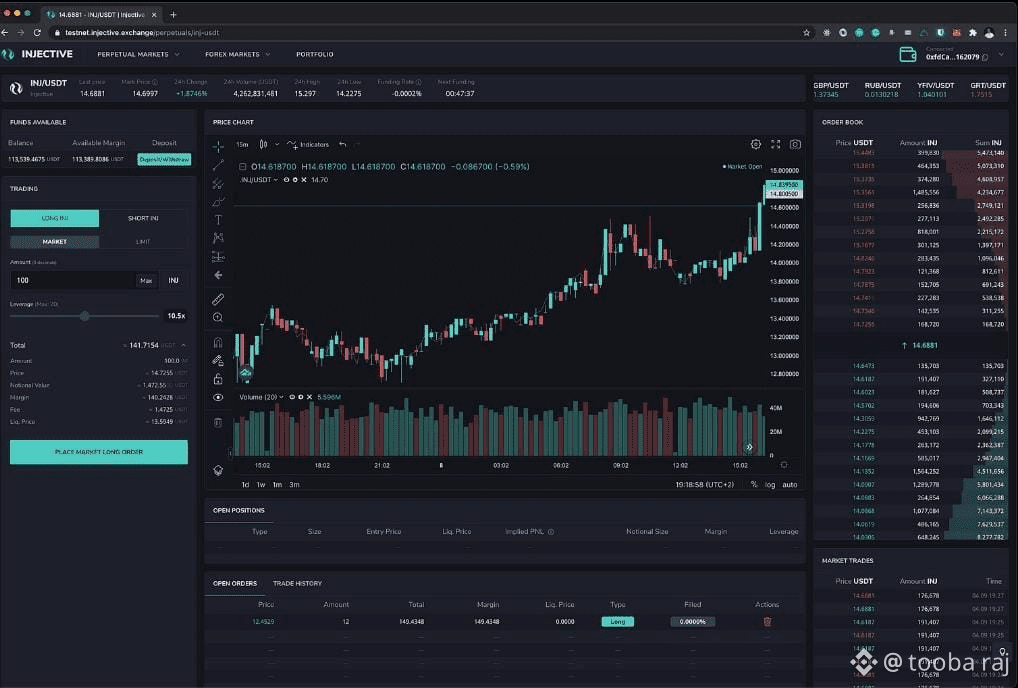Screen dimensions: 1018x688
Task: Switch to Trade History tab
Action: coord(297,584)
